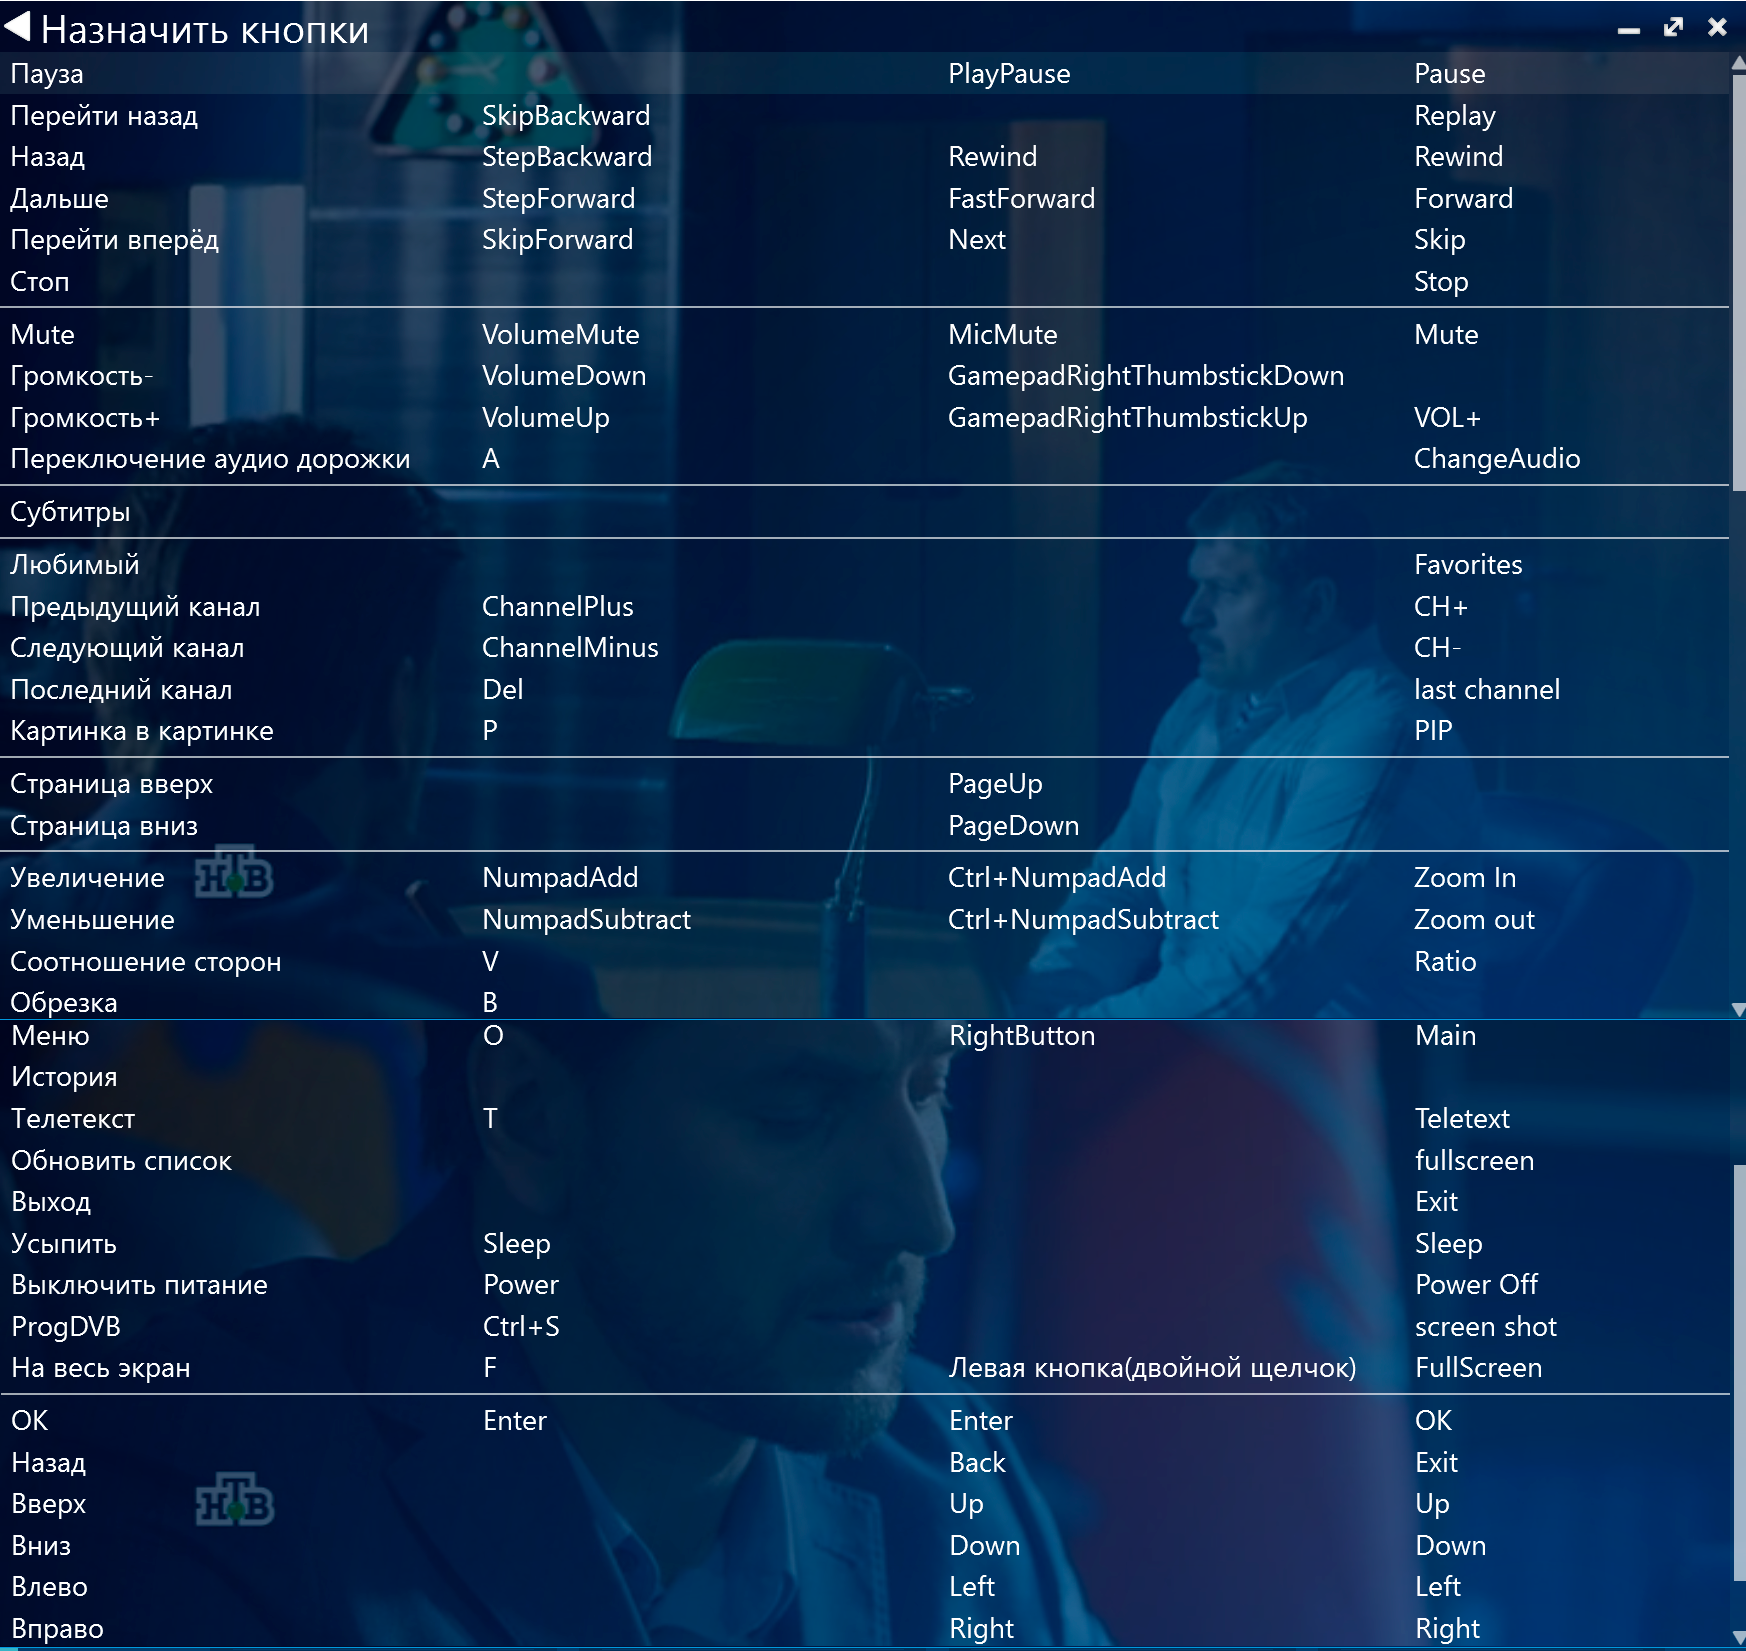The width and height of the screenshot is (1746, 1651).
Task: Close the Назначить кнопки window
Action: [1717, 27]
